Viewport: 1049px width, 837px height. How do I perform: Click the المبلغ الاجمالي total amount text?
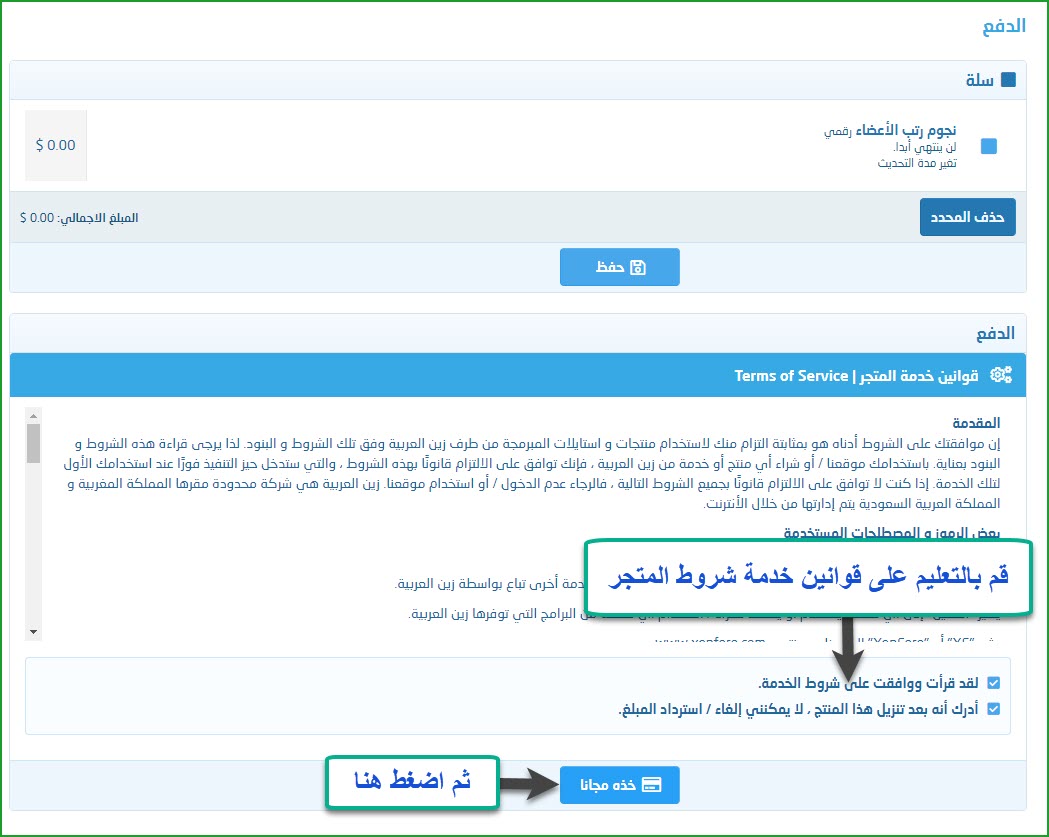pos(79,217)
